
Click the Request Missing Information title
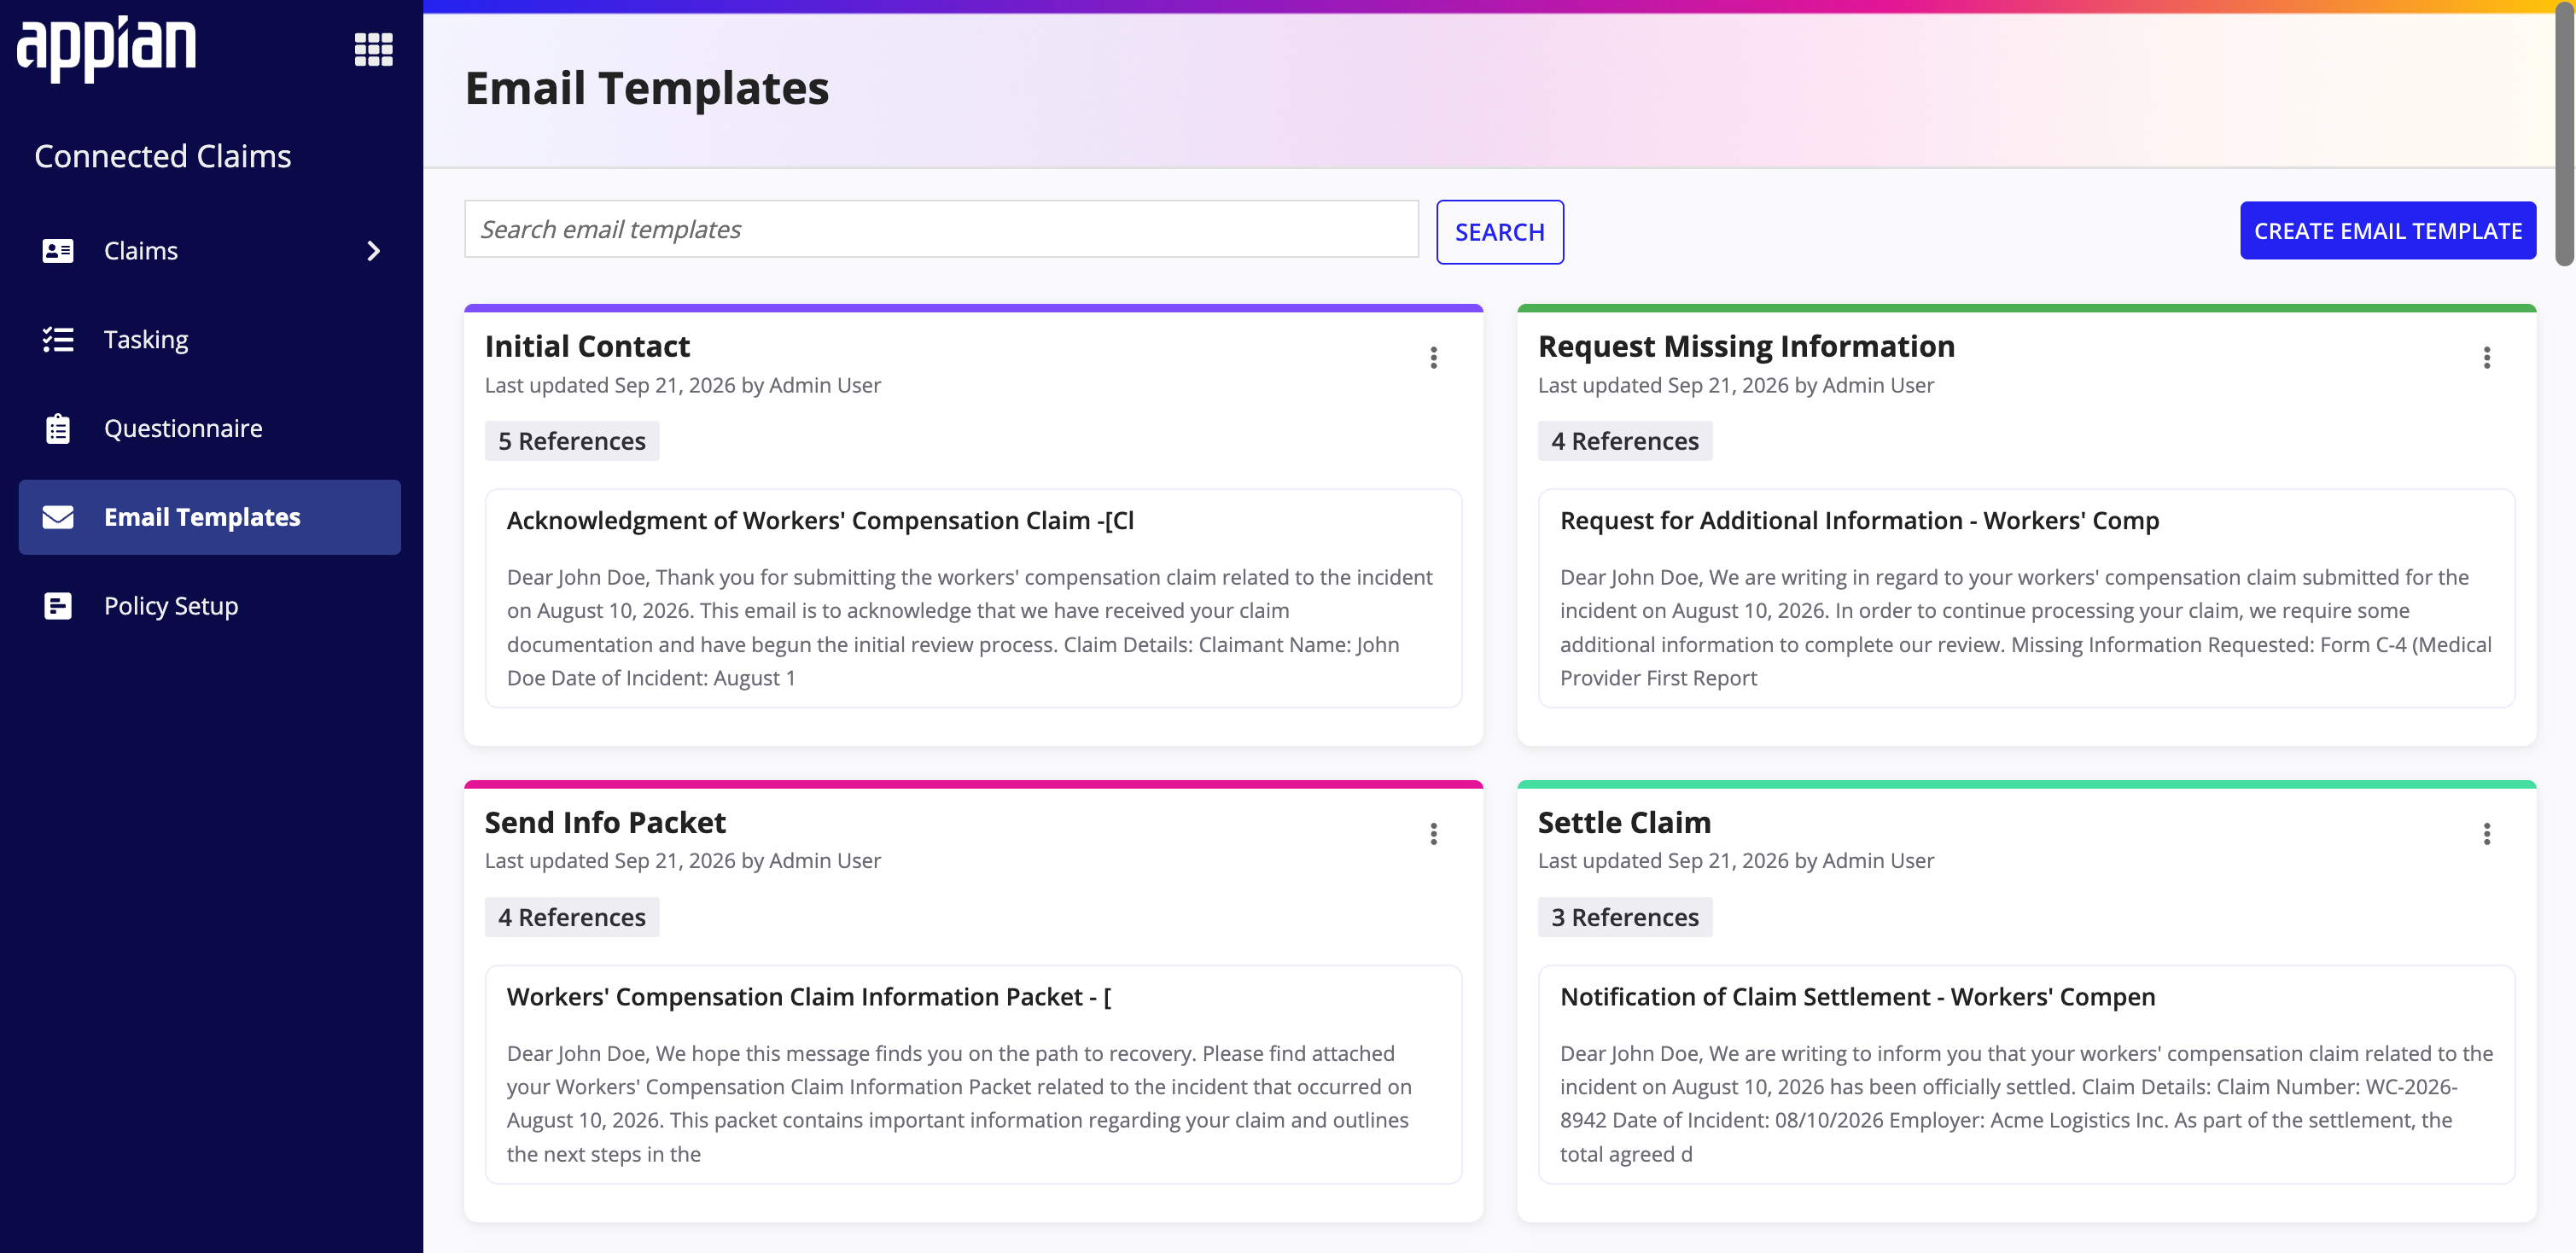[x=1746, y=346]
